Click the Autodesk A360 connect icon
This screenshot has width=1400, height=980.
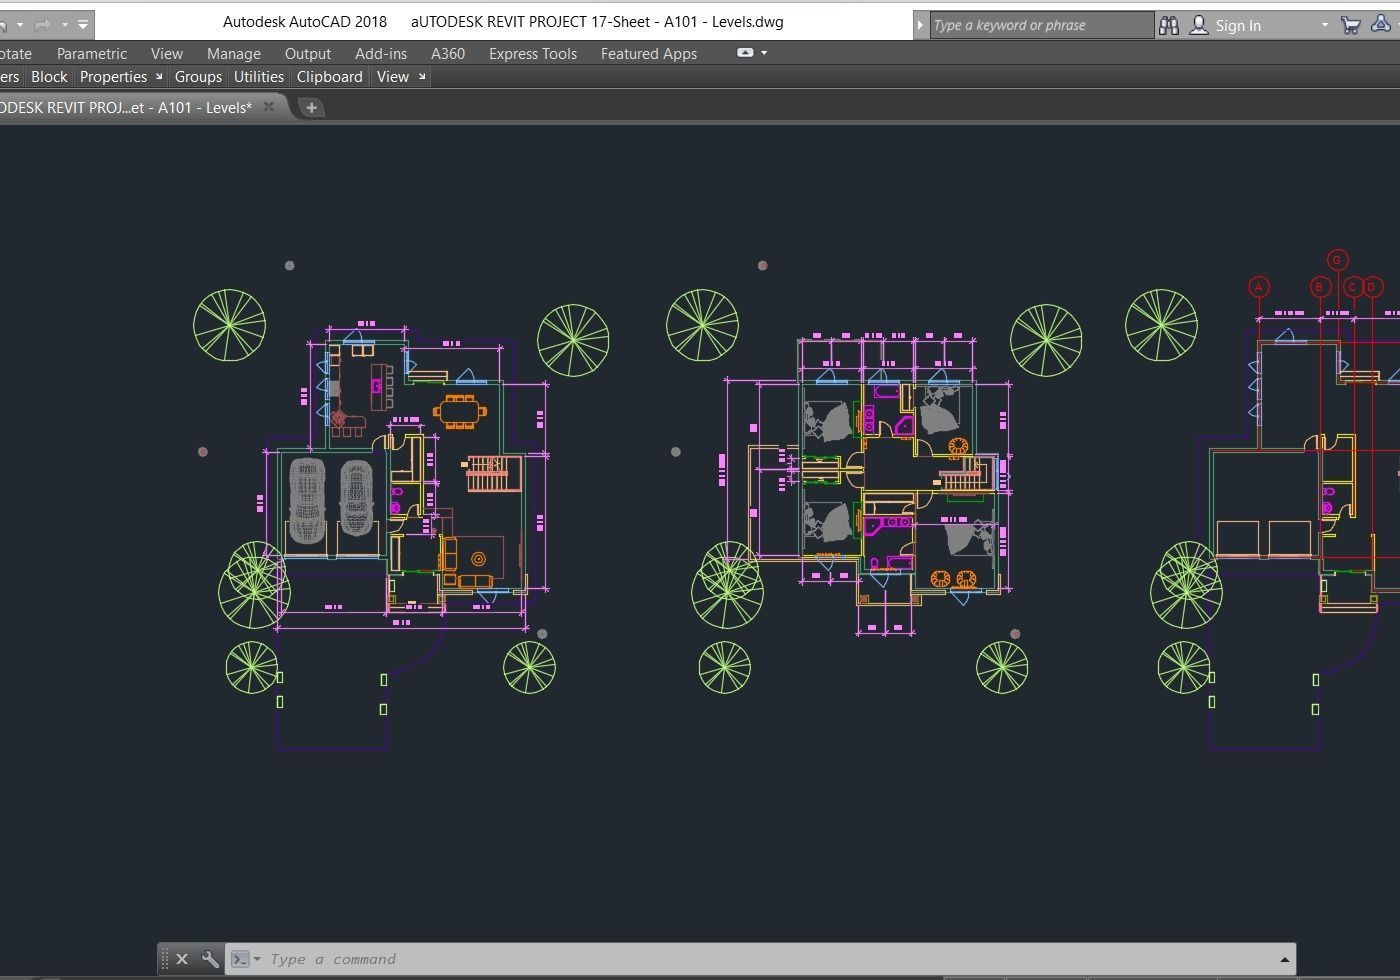coord(1381,25)
